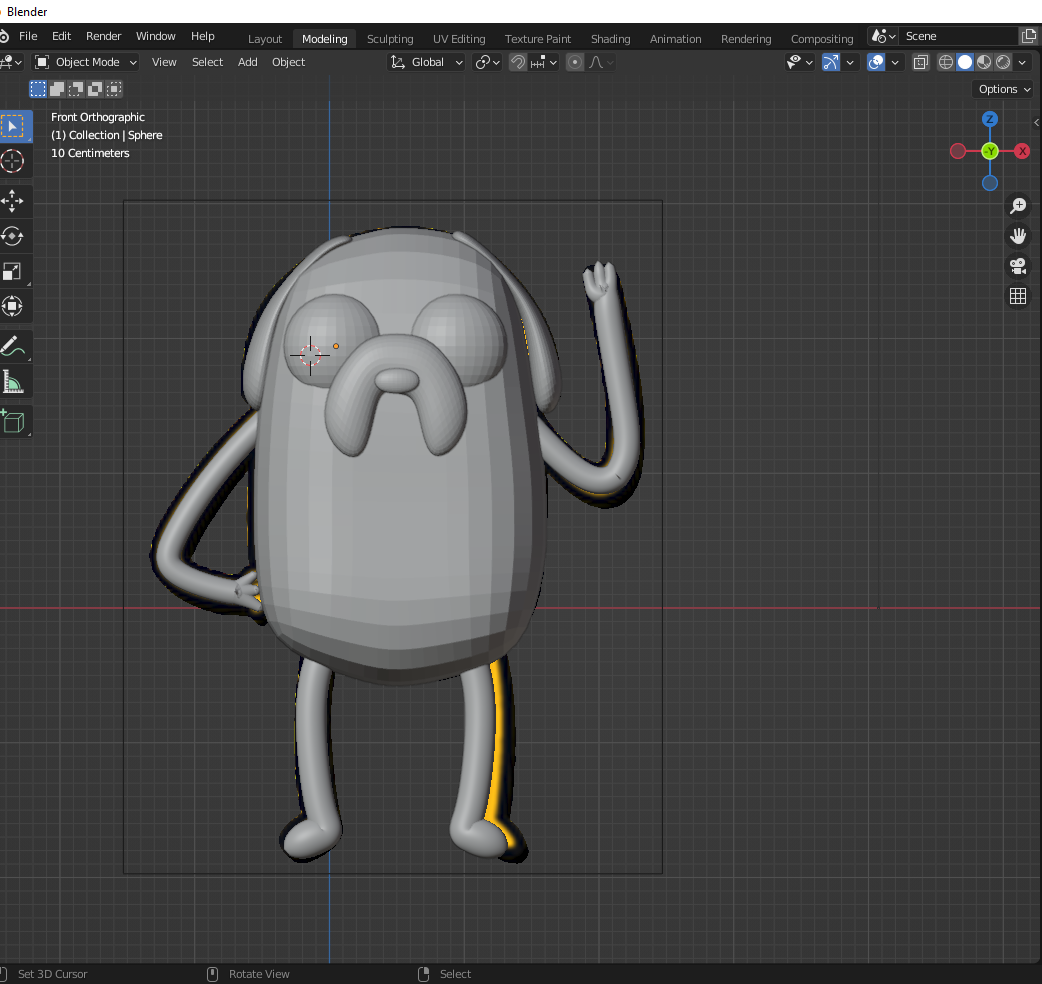Select the Select Box tool

[13, 126]
